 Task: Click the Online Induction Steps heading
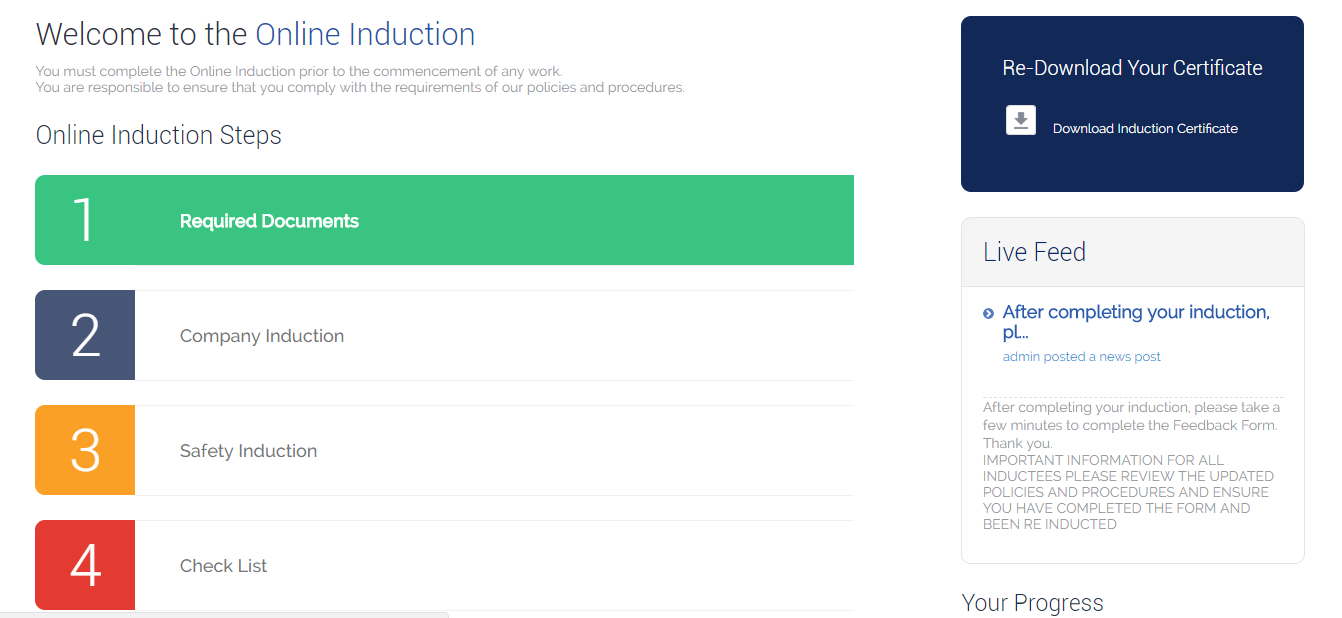(x=158, y=135)
